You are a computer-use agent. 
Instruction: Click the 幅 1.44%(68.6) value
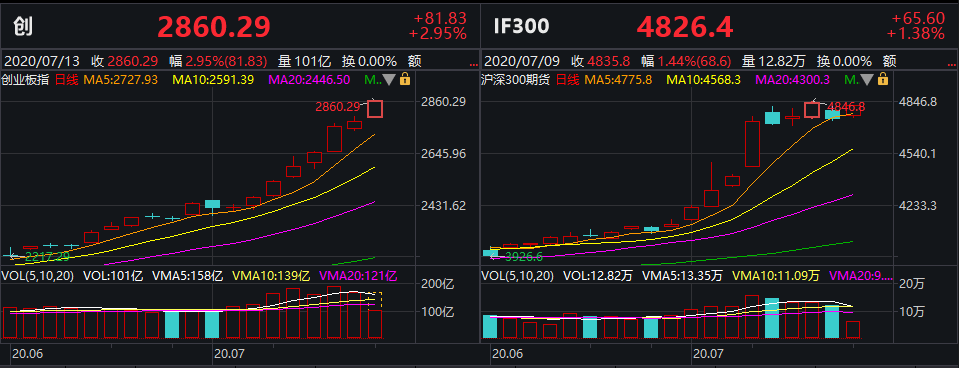686,62
